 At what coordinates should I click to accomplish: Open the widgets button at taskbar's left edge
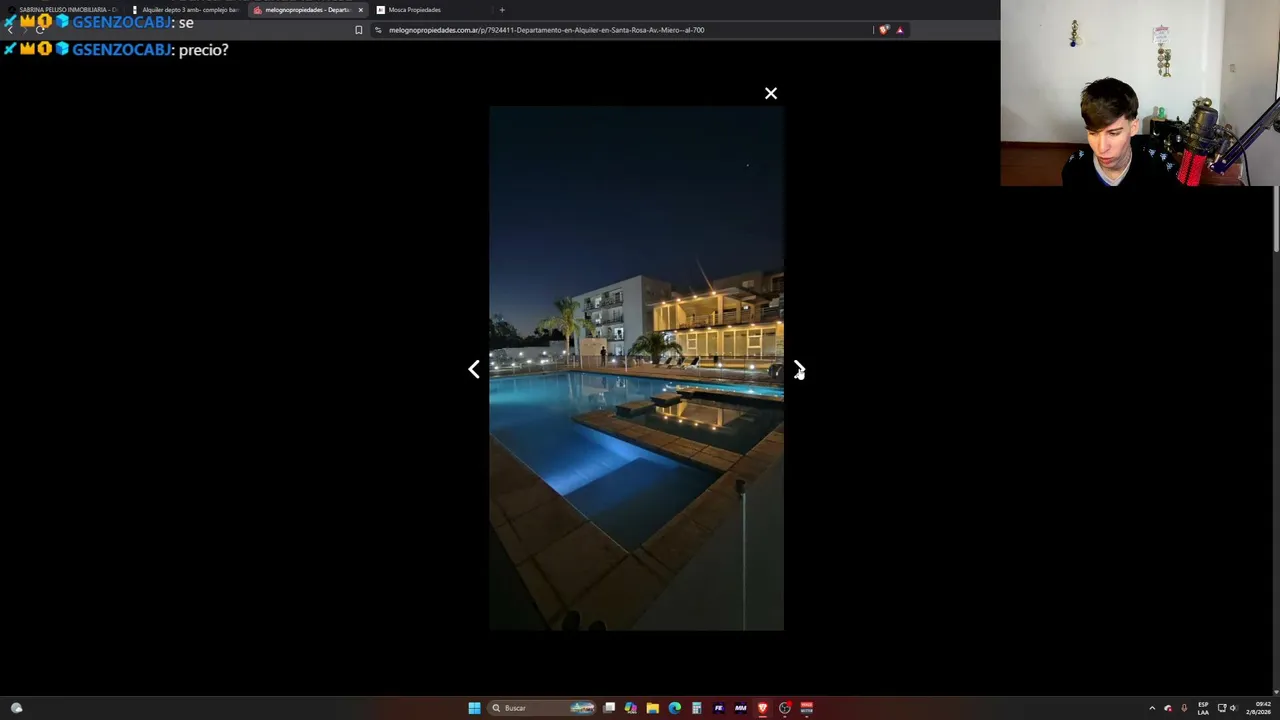click(16, 708)
